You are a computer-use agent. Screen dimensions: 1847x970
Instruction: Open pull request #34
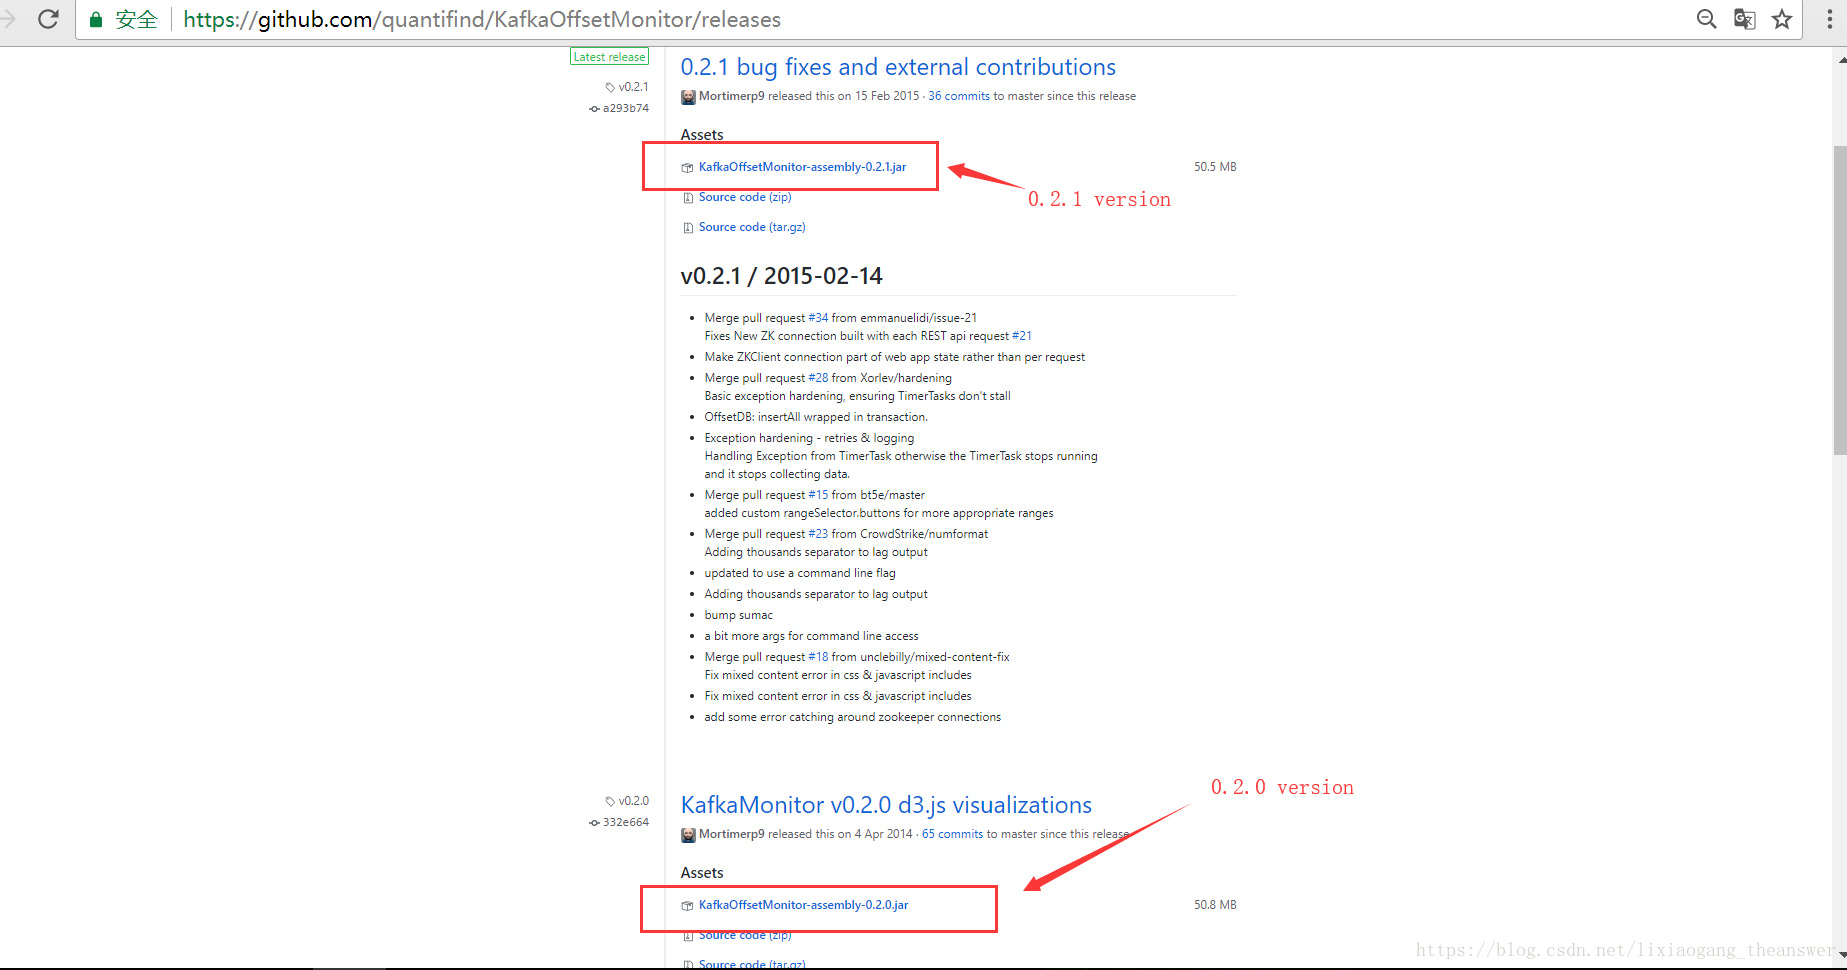(818, 318)
